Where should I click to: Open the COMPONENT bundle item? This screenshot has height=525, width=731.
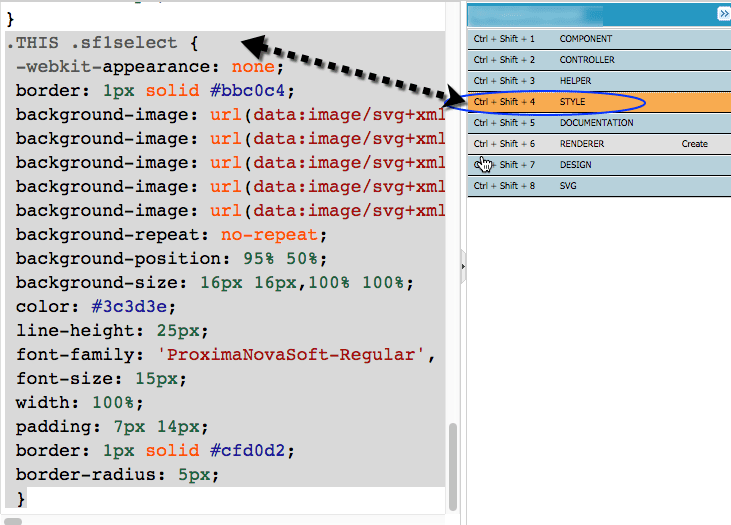tap(586, 39)
